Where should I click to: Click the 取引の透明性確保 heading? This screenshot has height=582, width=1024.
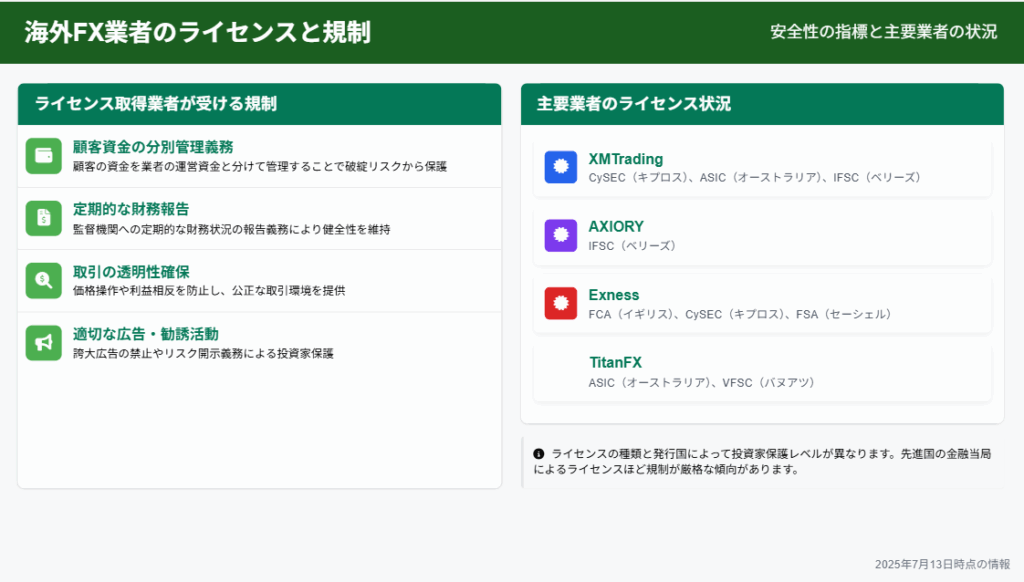pos(131,271)
